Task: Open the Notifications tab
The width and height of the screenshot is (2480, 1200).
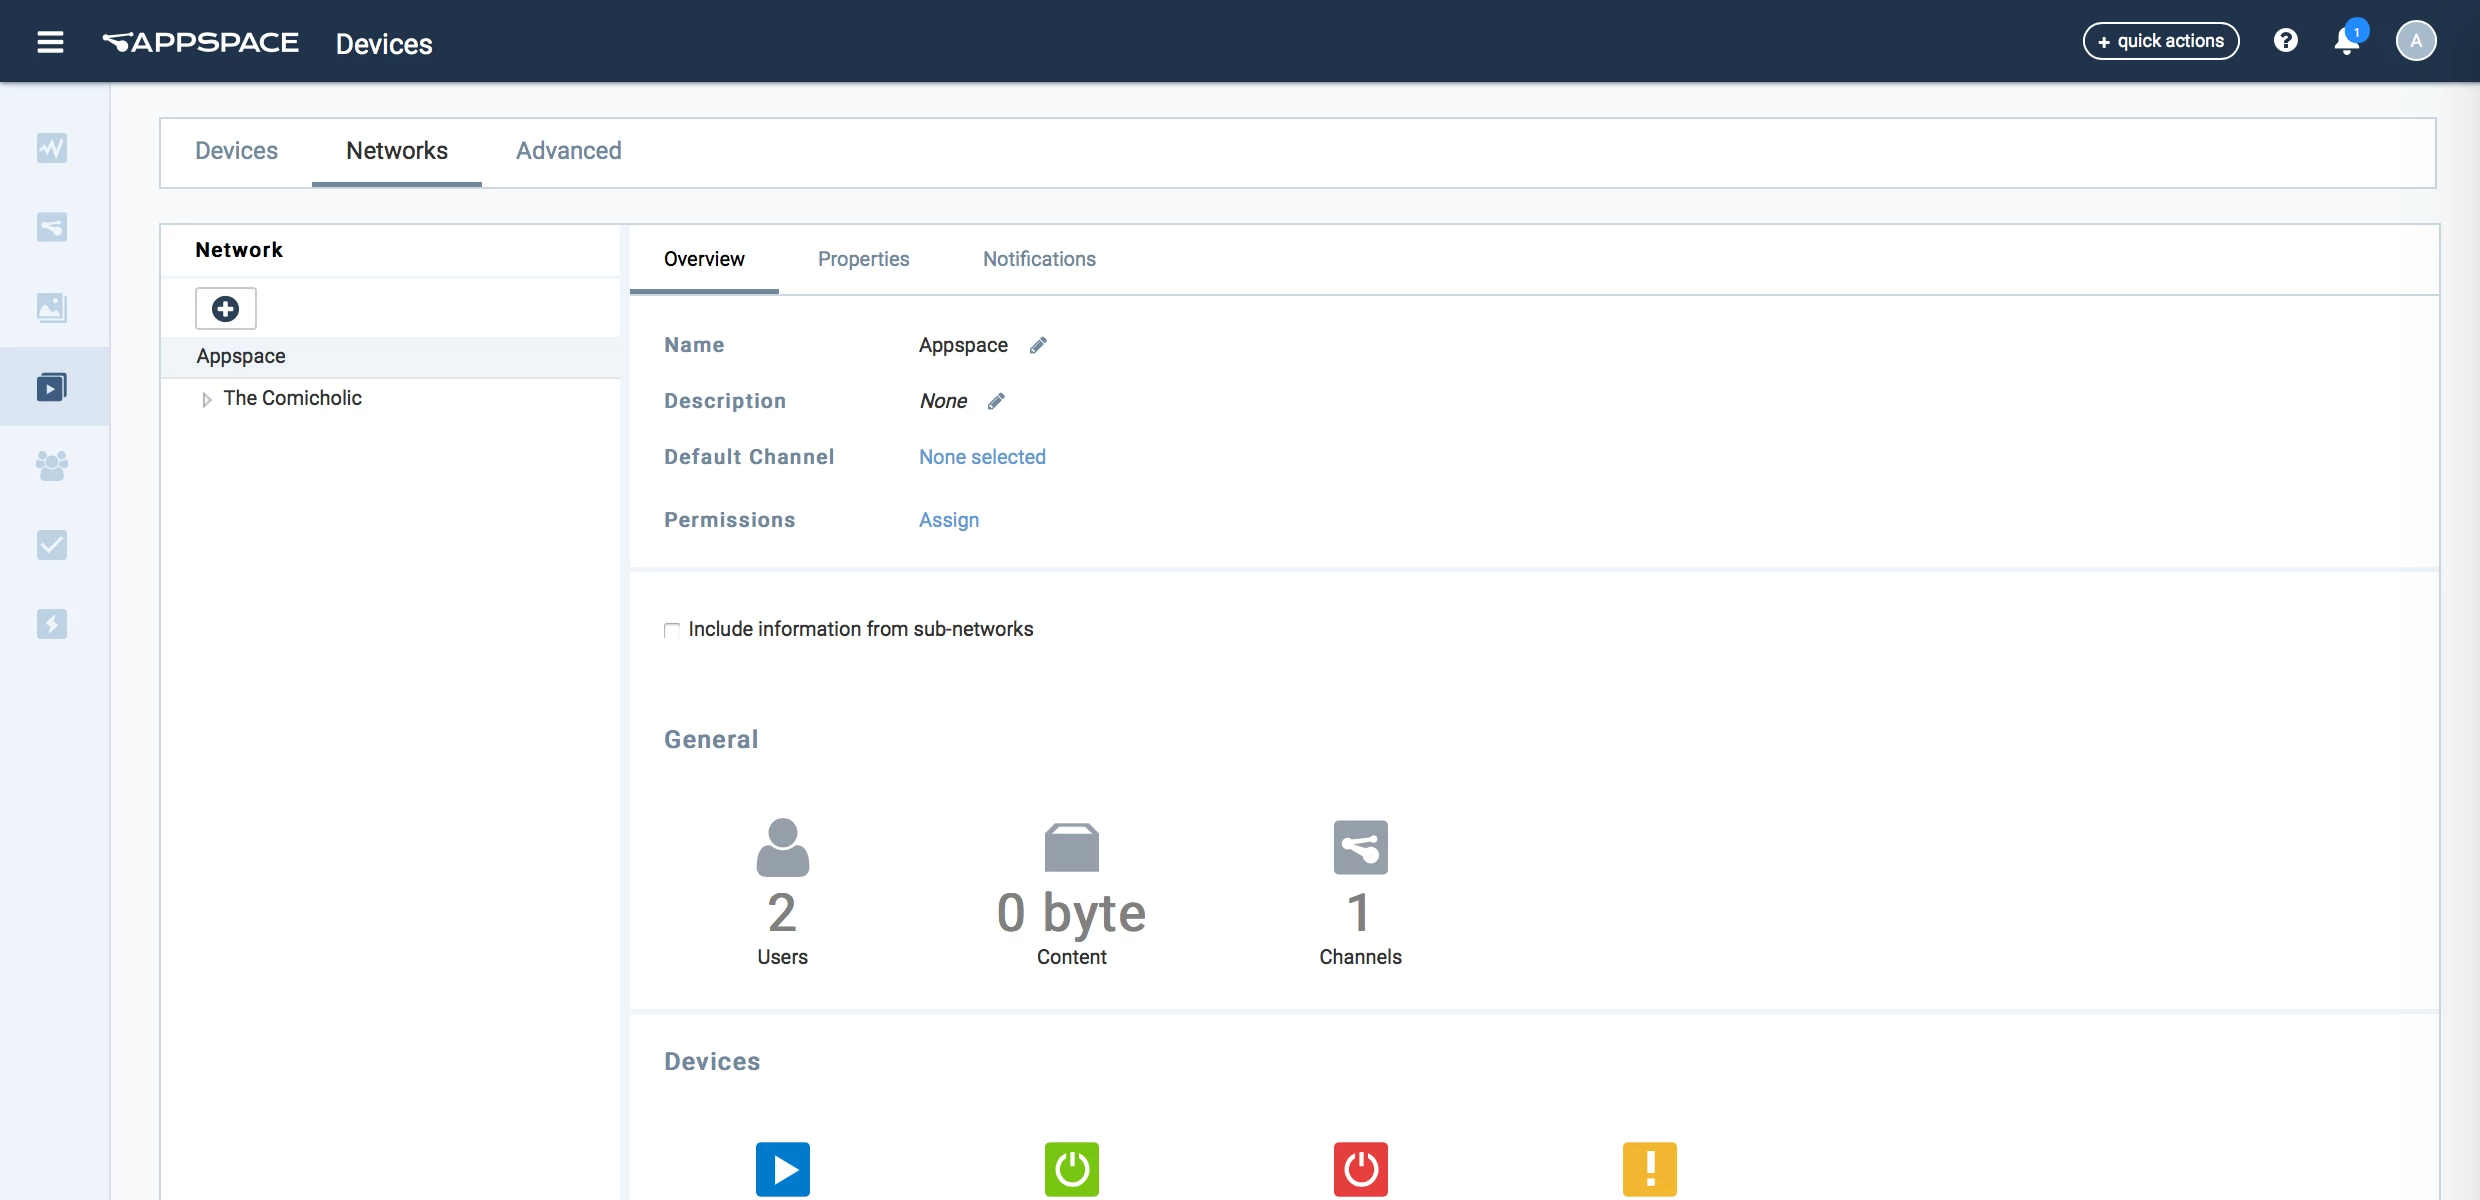Action: click(x=1038, y=259)
